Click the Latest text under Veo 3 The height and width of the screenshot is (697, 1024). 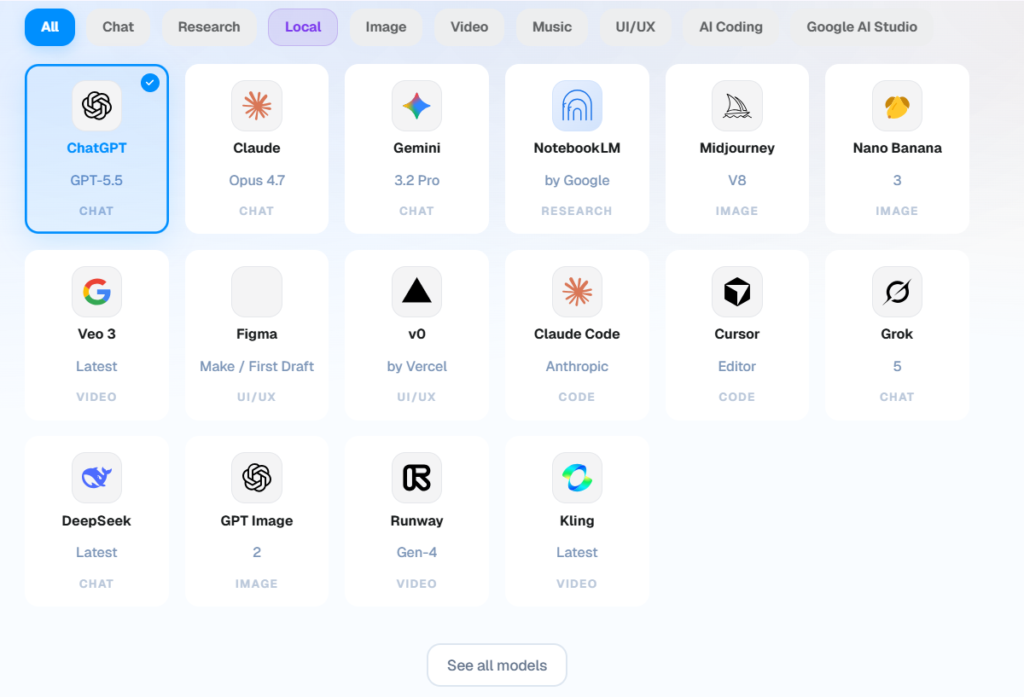coord(97,366)
